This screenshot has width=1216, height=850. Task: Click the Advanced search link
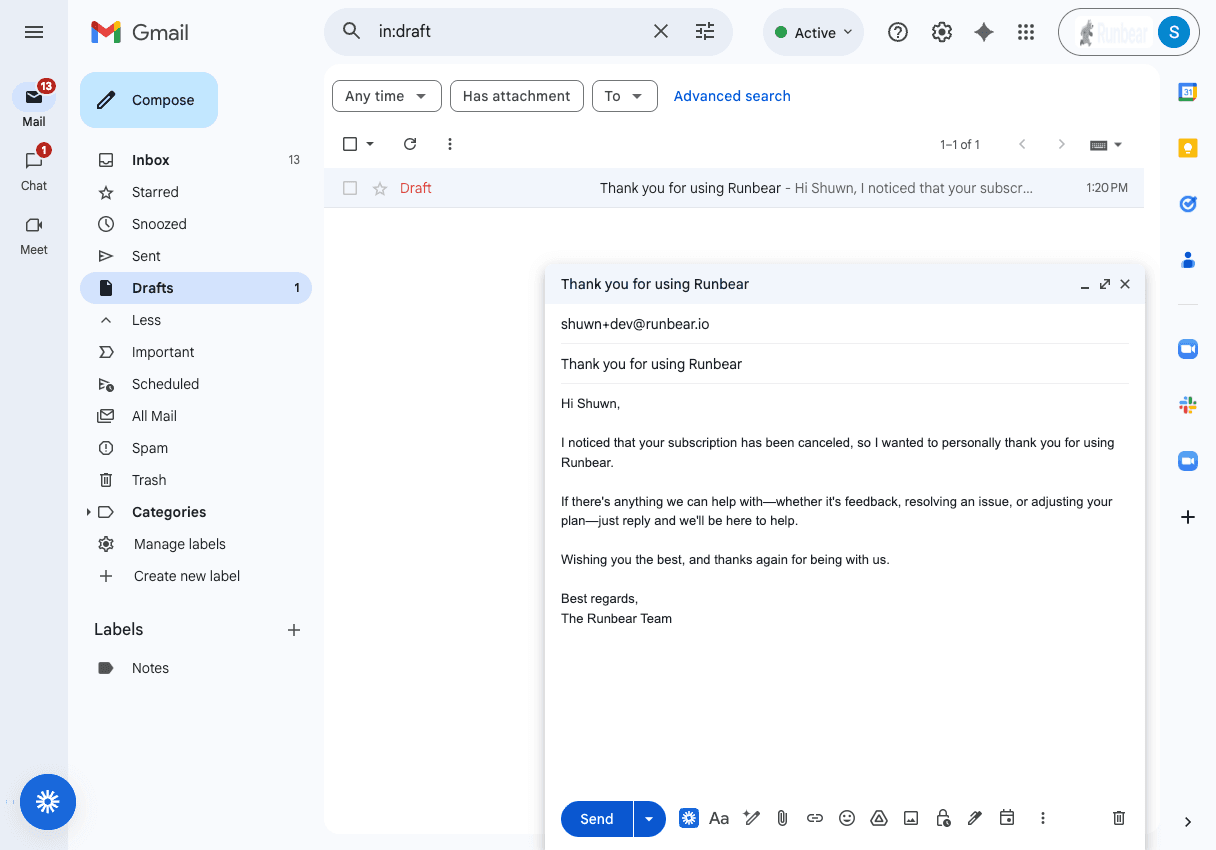click(x=732, y=96)
